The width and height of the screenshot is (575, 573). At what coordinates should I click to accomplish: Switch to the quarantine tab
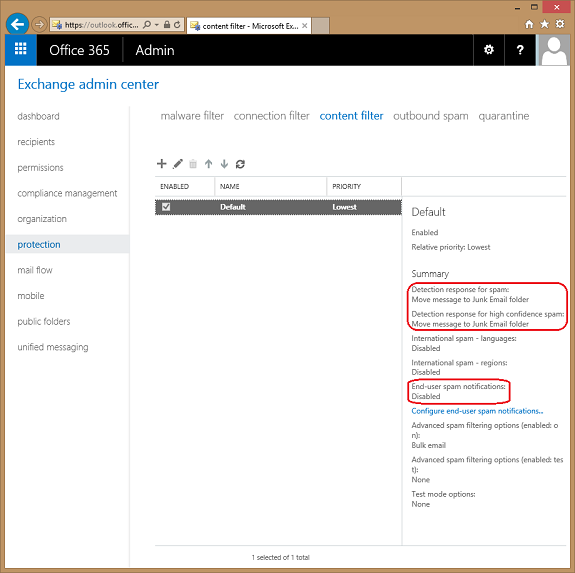(x=503, y=116)
